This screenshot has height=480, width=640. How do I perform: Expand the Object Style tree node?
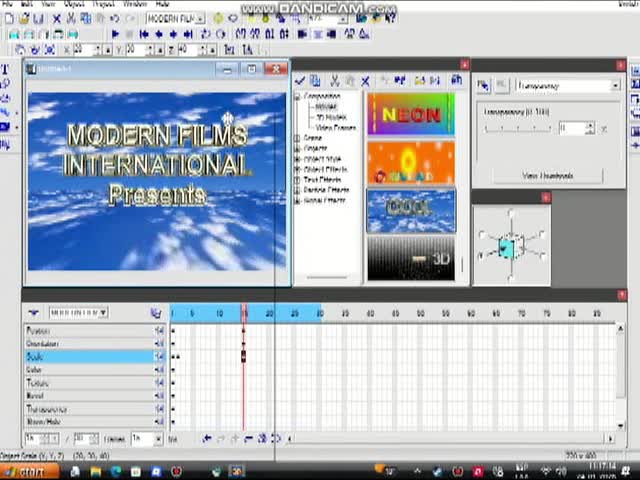click(298, 159)
